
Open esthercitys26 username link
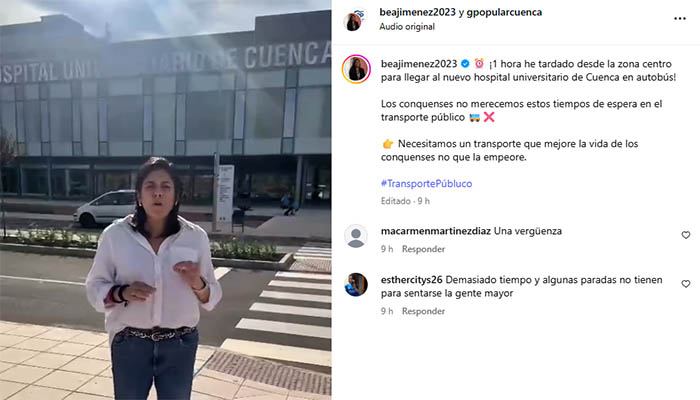click(x=412, y=280)
